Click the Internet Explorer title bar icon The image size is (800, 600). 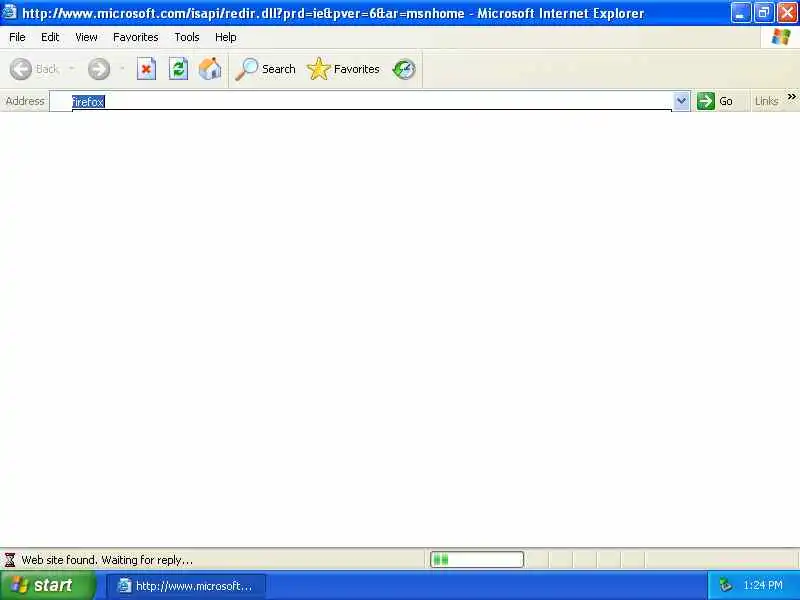(9, 12)
